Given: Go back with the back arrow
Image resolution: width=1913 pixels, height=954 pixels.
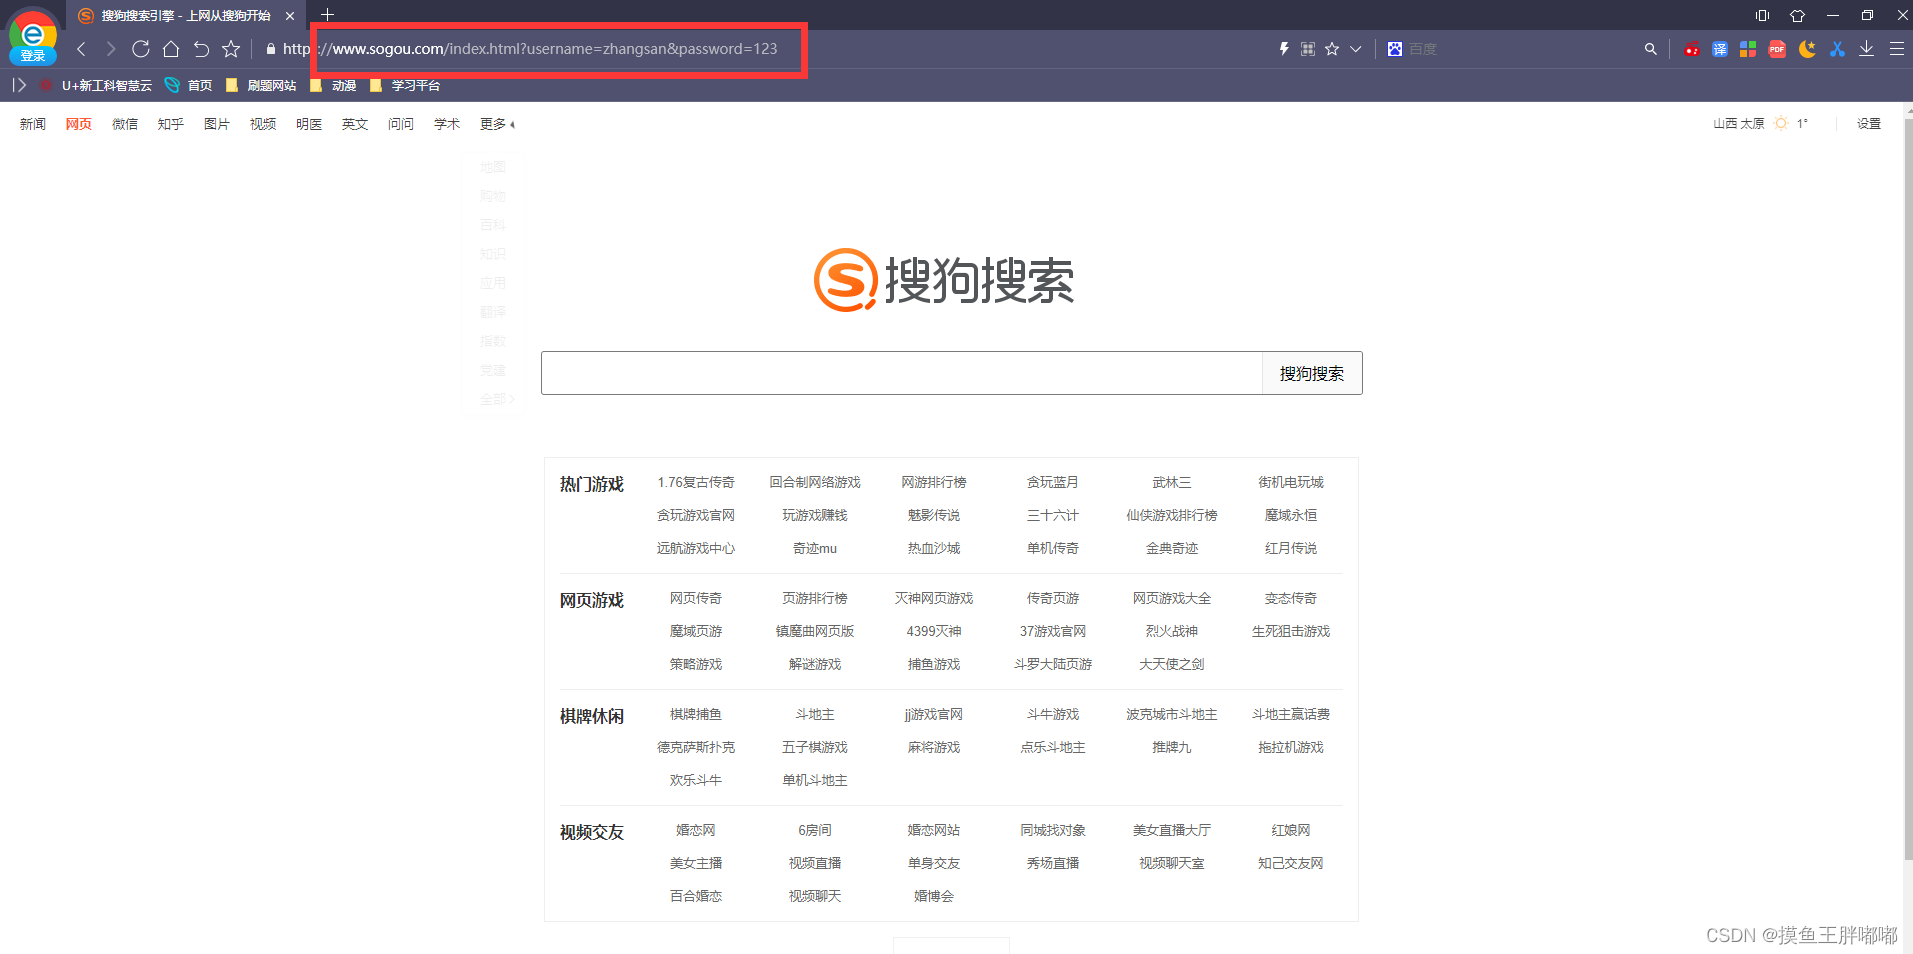Looking at the screenshot, I should click(82, 49).
